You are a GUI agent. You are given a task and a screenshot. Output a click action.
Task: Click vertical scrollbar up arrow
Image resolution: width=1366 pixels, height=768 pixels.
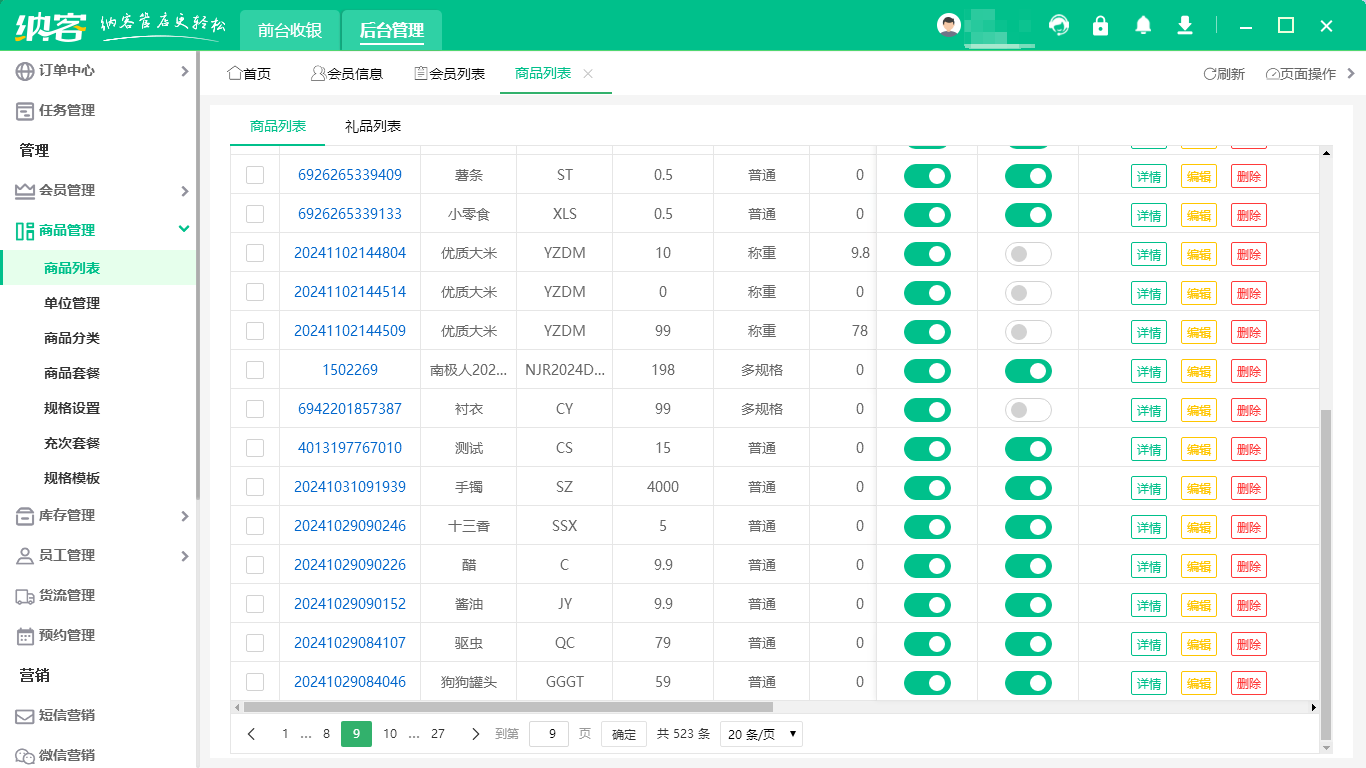coord(1327,153)
